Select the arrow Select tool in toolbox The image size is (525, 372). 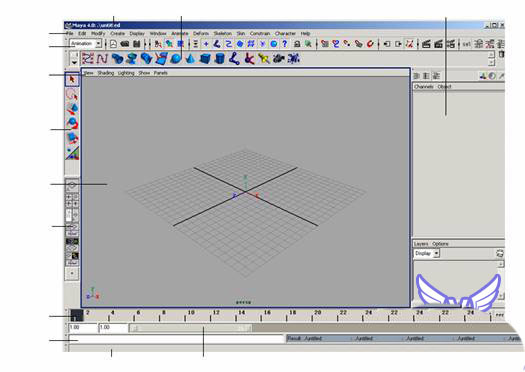click(x=72, y=79)
